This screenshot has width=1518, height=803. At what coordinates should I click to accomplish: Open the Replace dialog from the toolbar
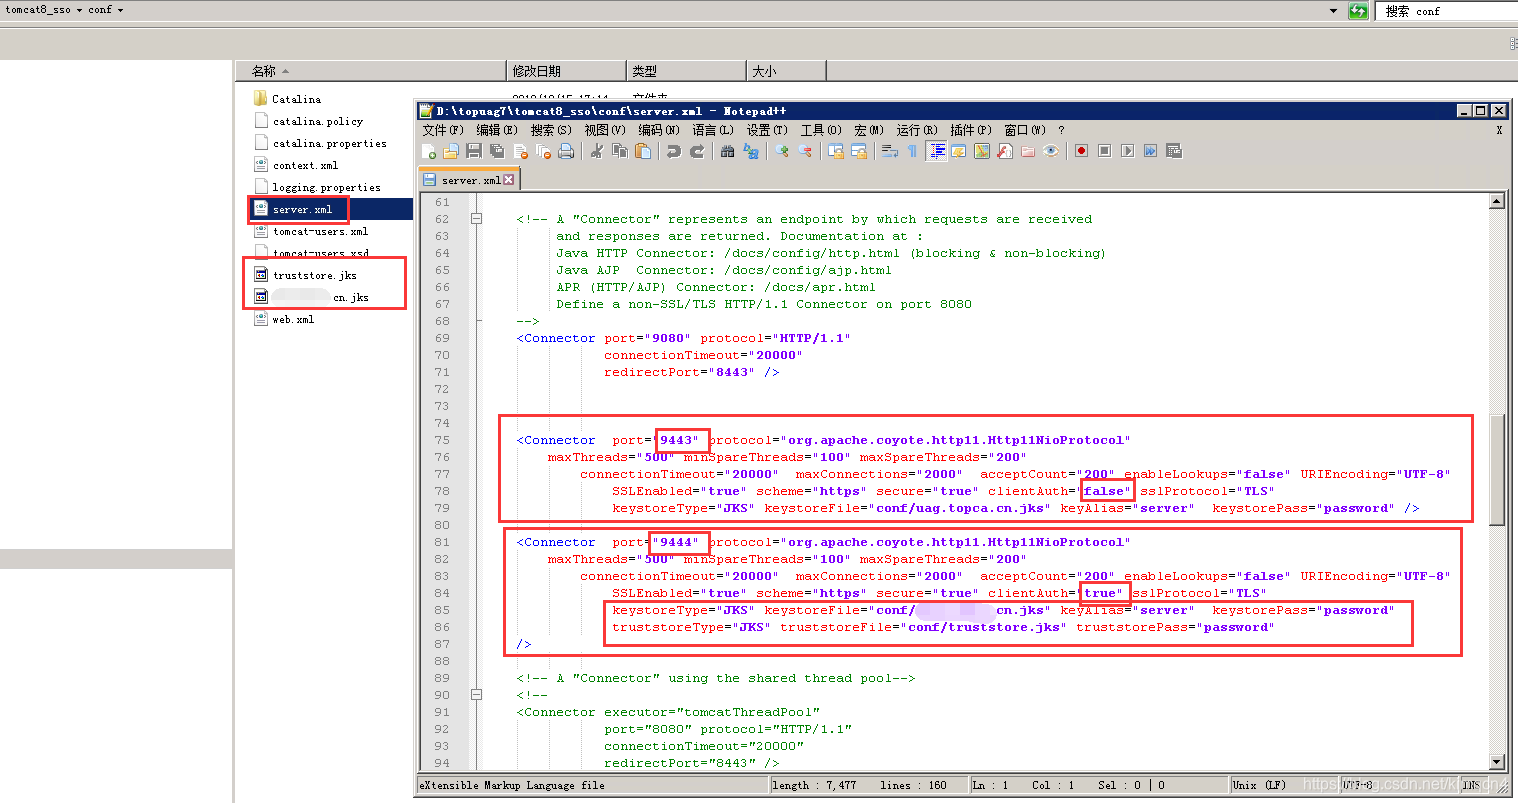point(751,151)
